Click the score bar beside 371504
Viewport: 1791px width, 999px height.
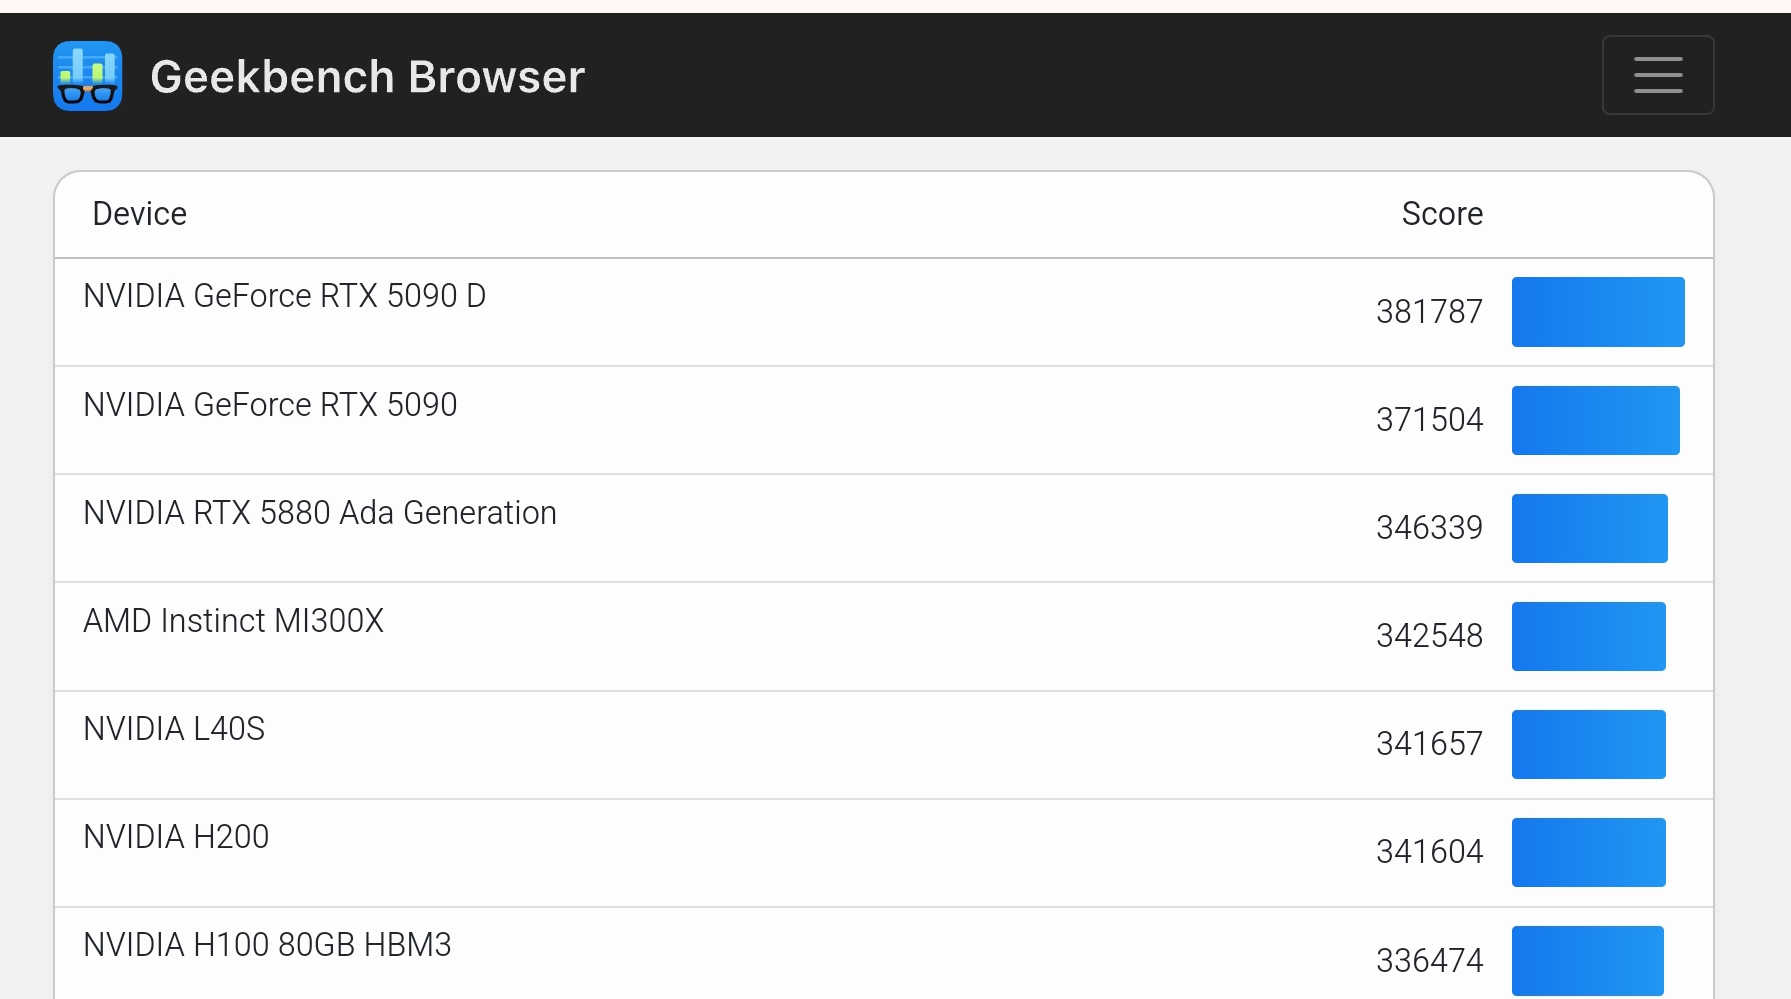tap(1596, 420)
